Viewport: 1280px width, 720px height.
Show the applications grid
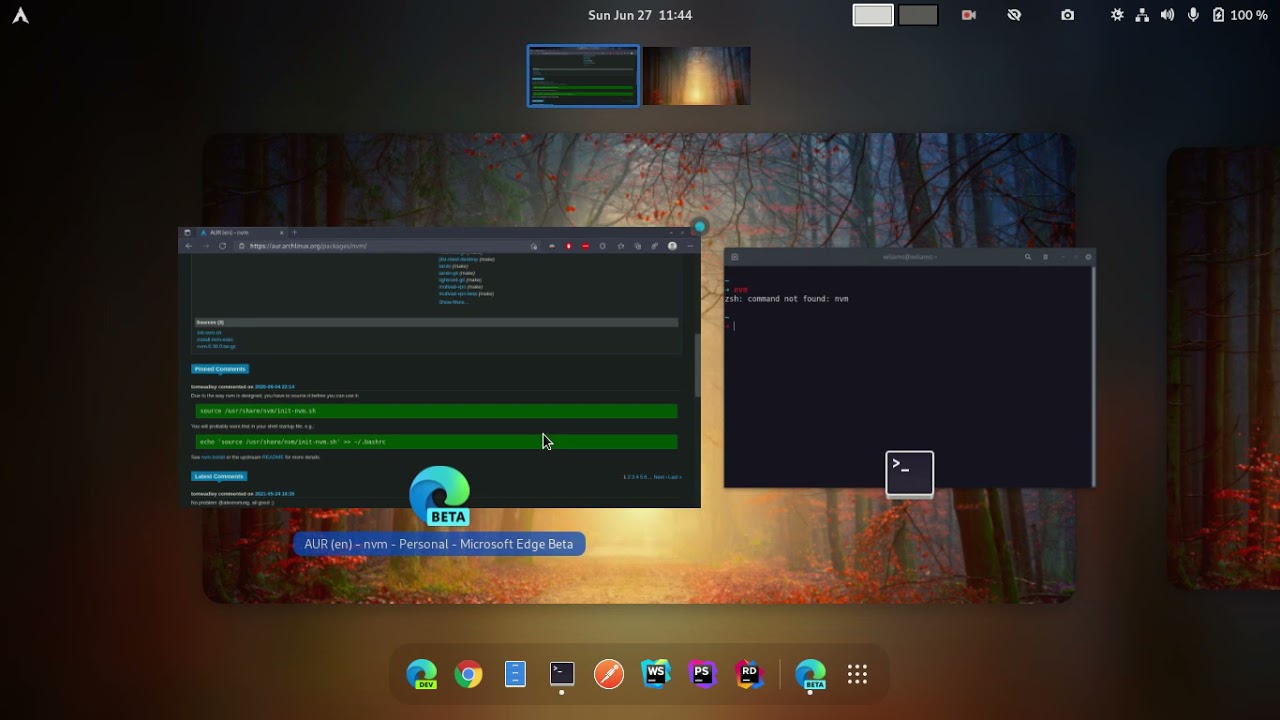(857, 675)
